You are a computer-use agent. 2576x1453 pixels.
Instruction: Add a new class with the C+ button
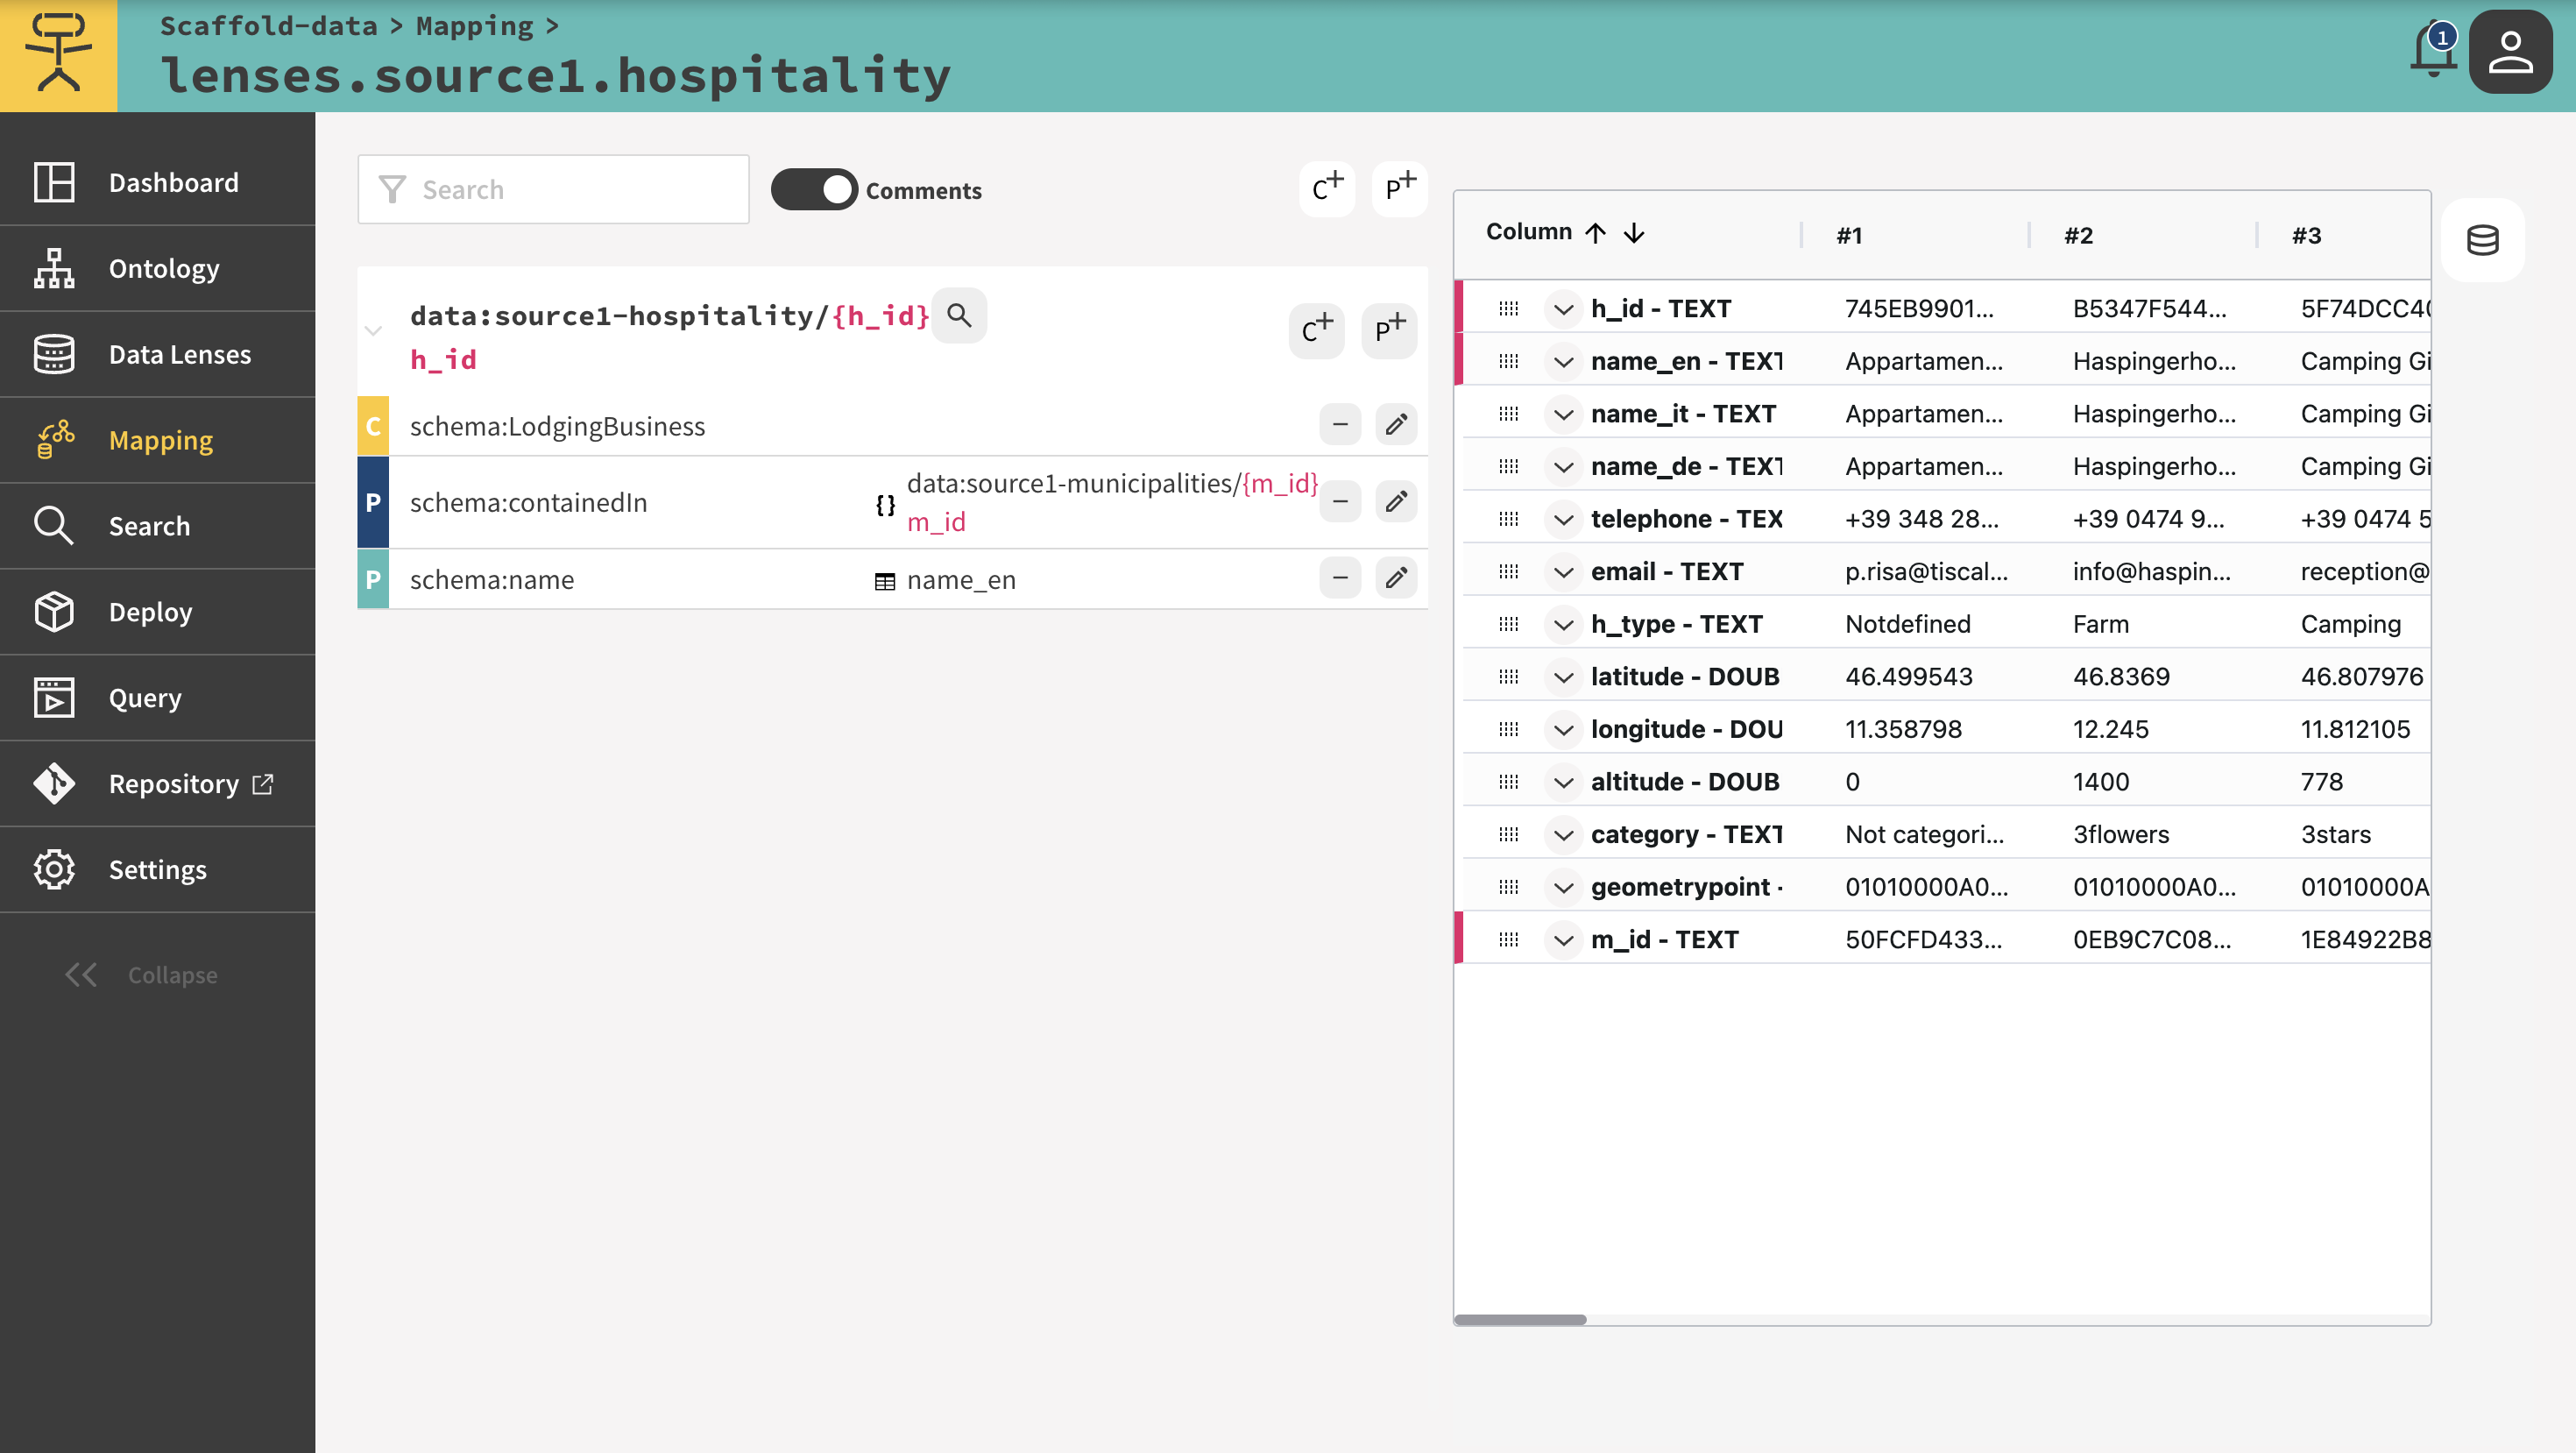(x=1327, y=188)
